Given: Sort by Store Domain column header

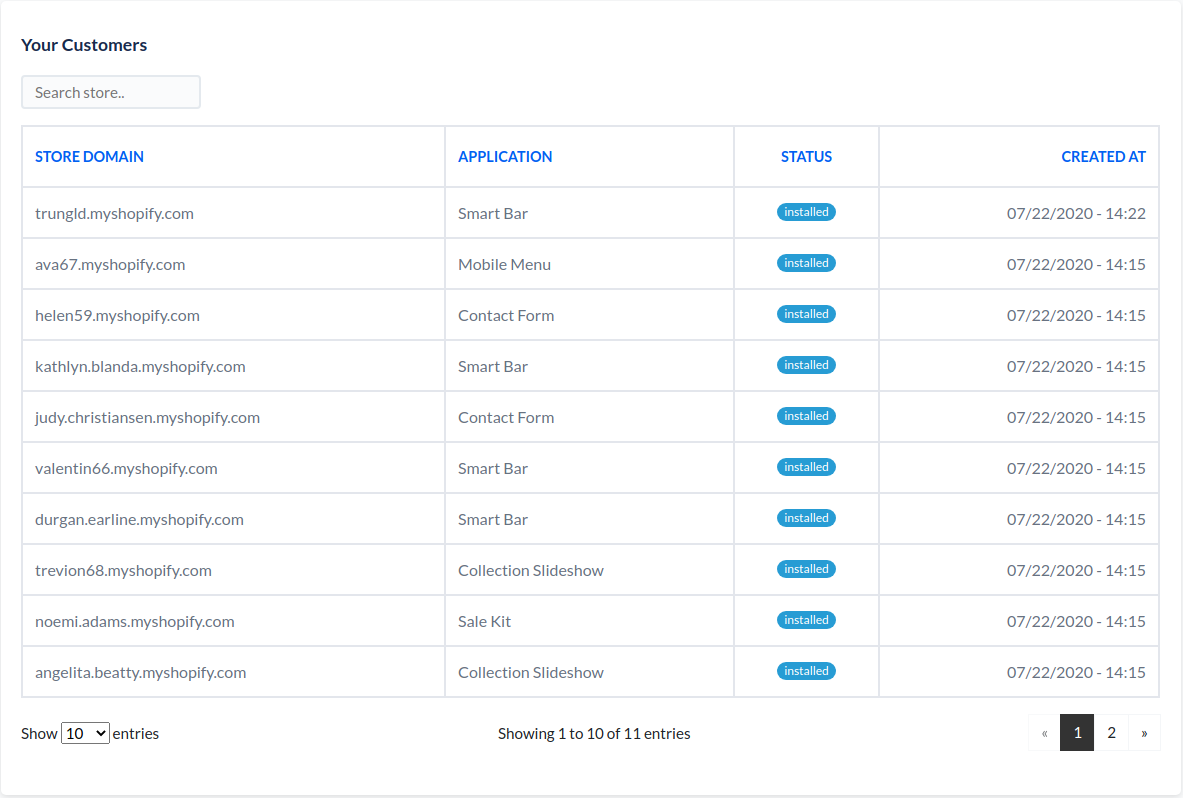Looking at the screenshot, I should tap(89, 157).
